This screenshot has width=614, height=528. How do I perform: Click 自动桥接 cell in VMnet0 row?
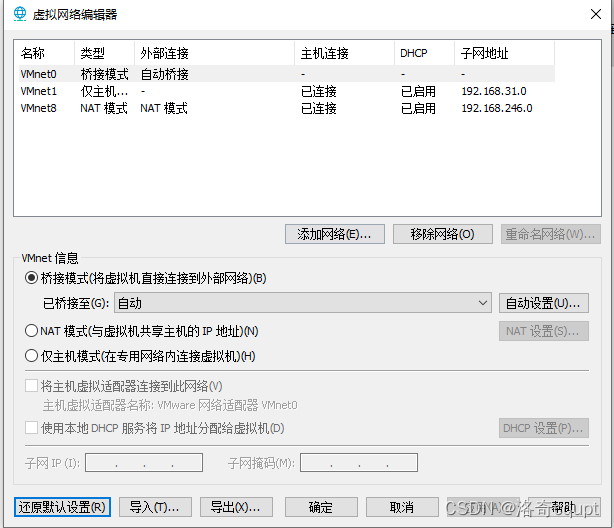[x=164, y=74]
